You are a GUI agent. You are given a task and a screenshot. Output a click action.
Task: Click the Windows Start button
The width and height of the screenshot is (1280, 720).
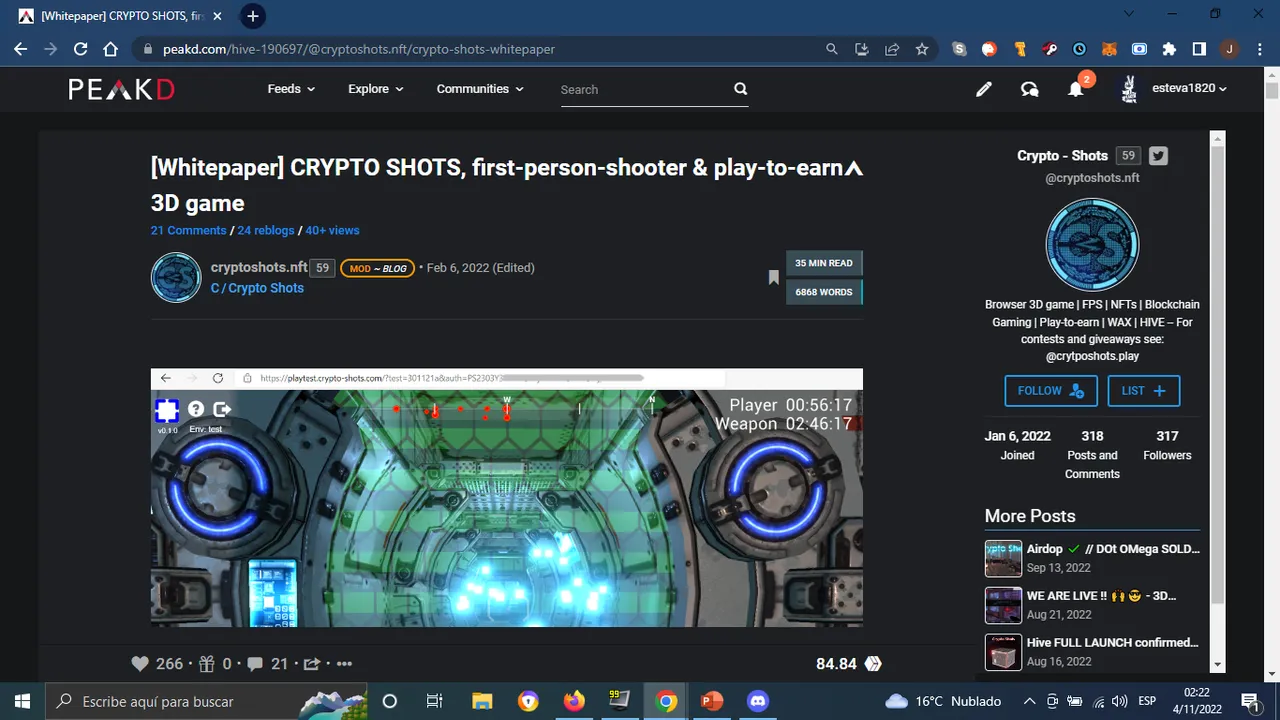coord(22,701)
